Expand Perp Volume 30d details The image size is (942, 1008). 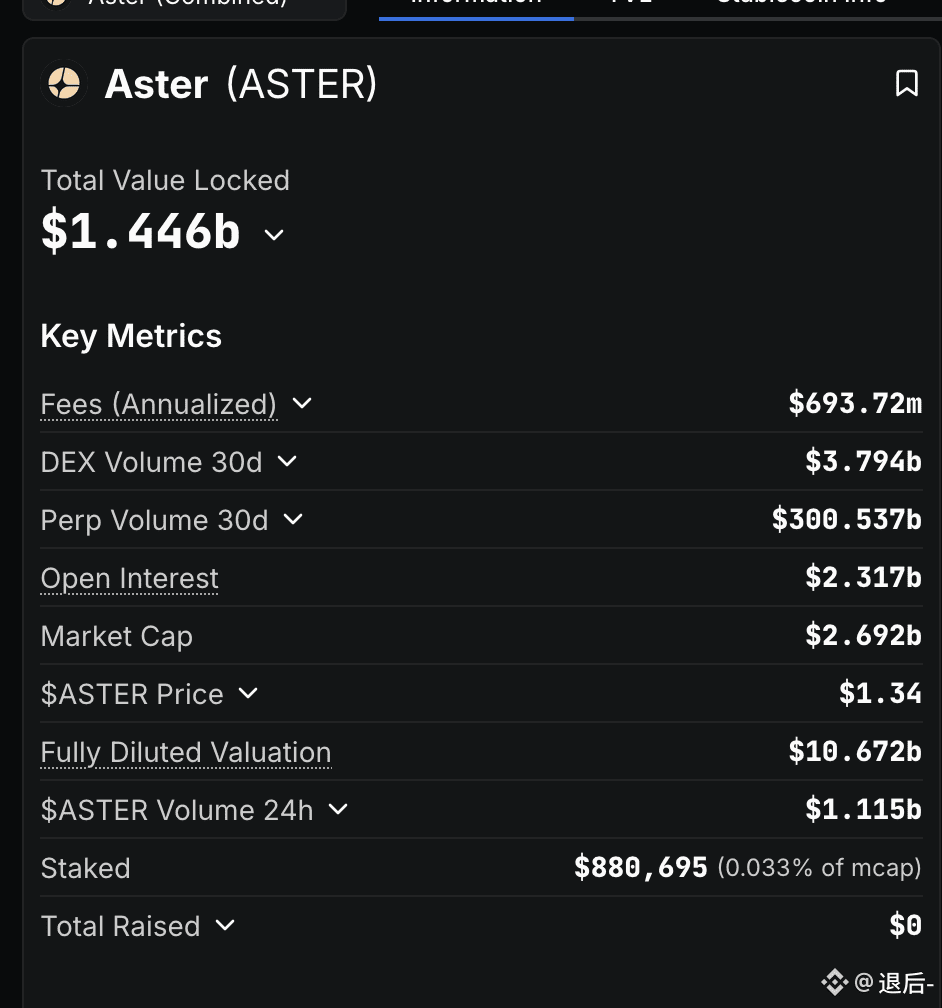click(293, 519)
